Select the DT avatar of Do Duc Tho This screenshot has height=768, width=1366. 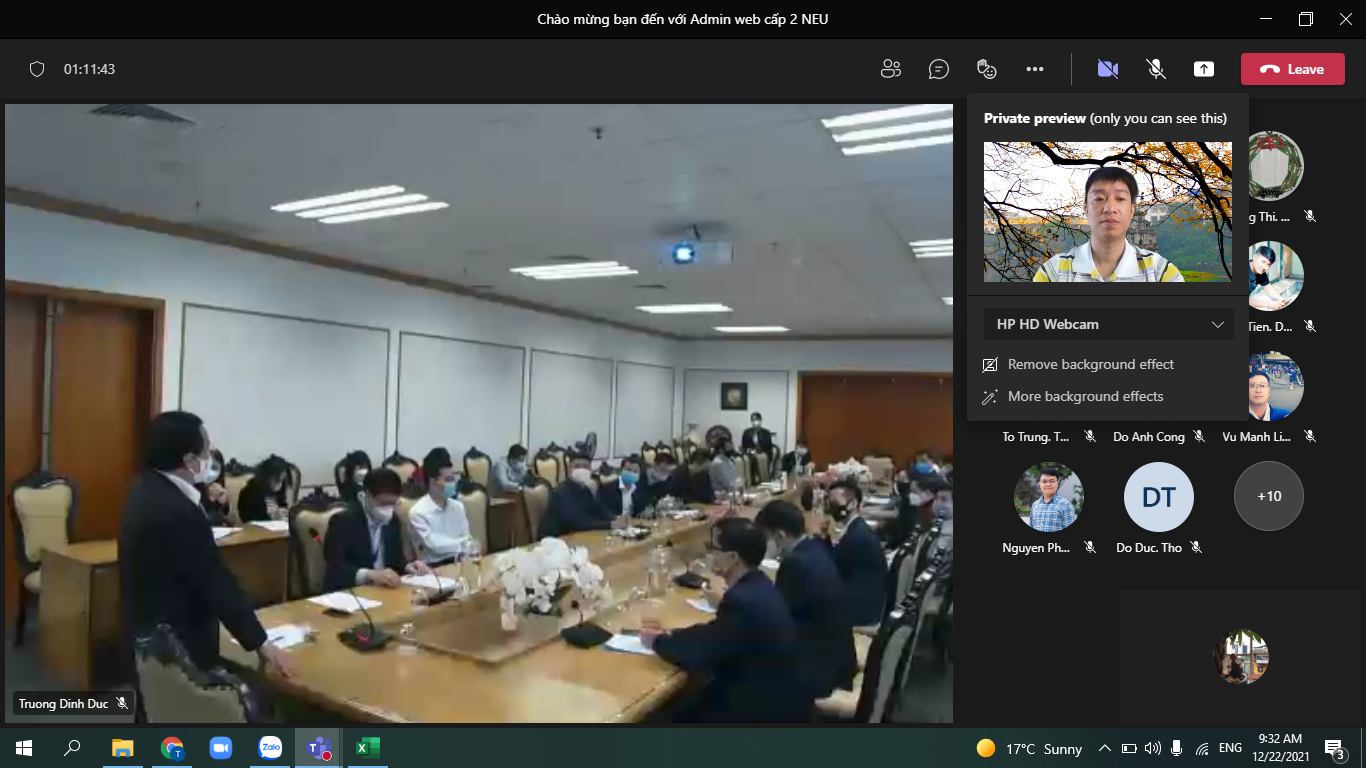pos(1158,496)
